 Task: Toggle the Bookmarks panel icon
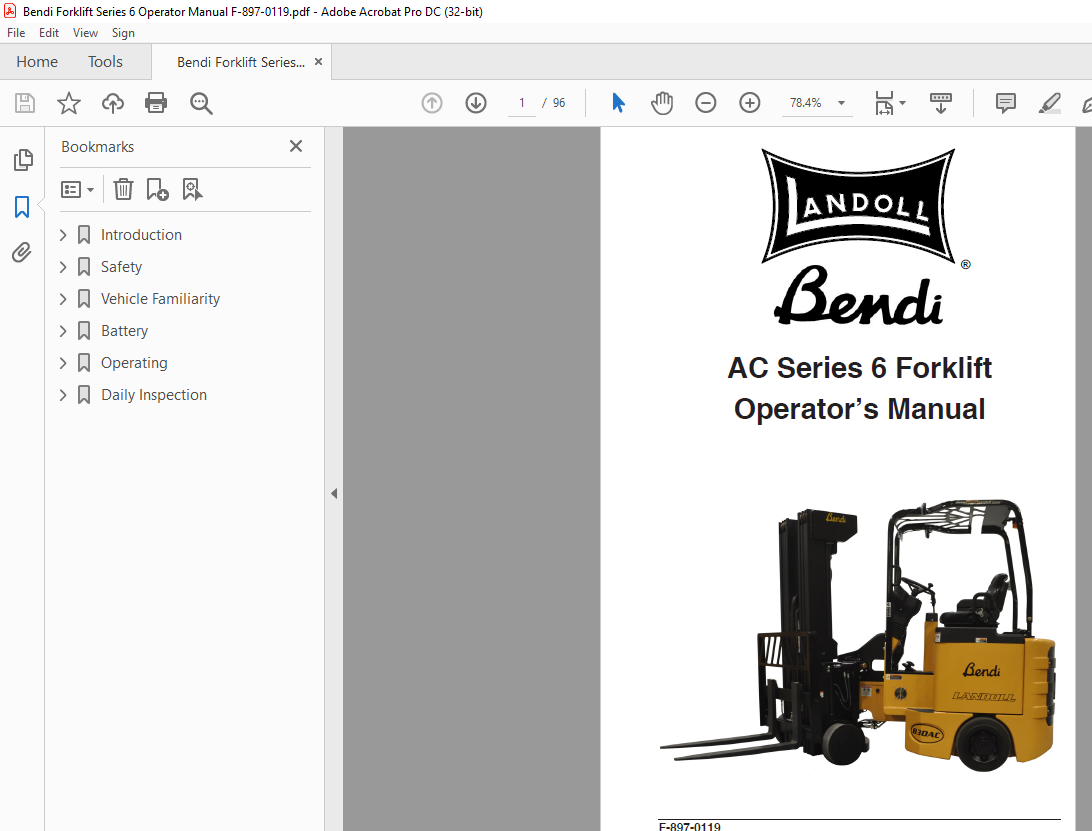pos(22,207)
